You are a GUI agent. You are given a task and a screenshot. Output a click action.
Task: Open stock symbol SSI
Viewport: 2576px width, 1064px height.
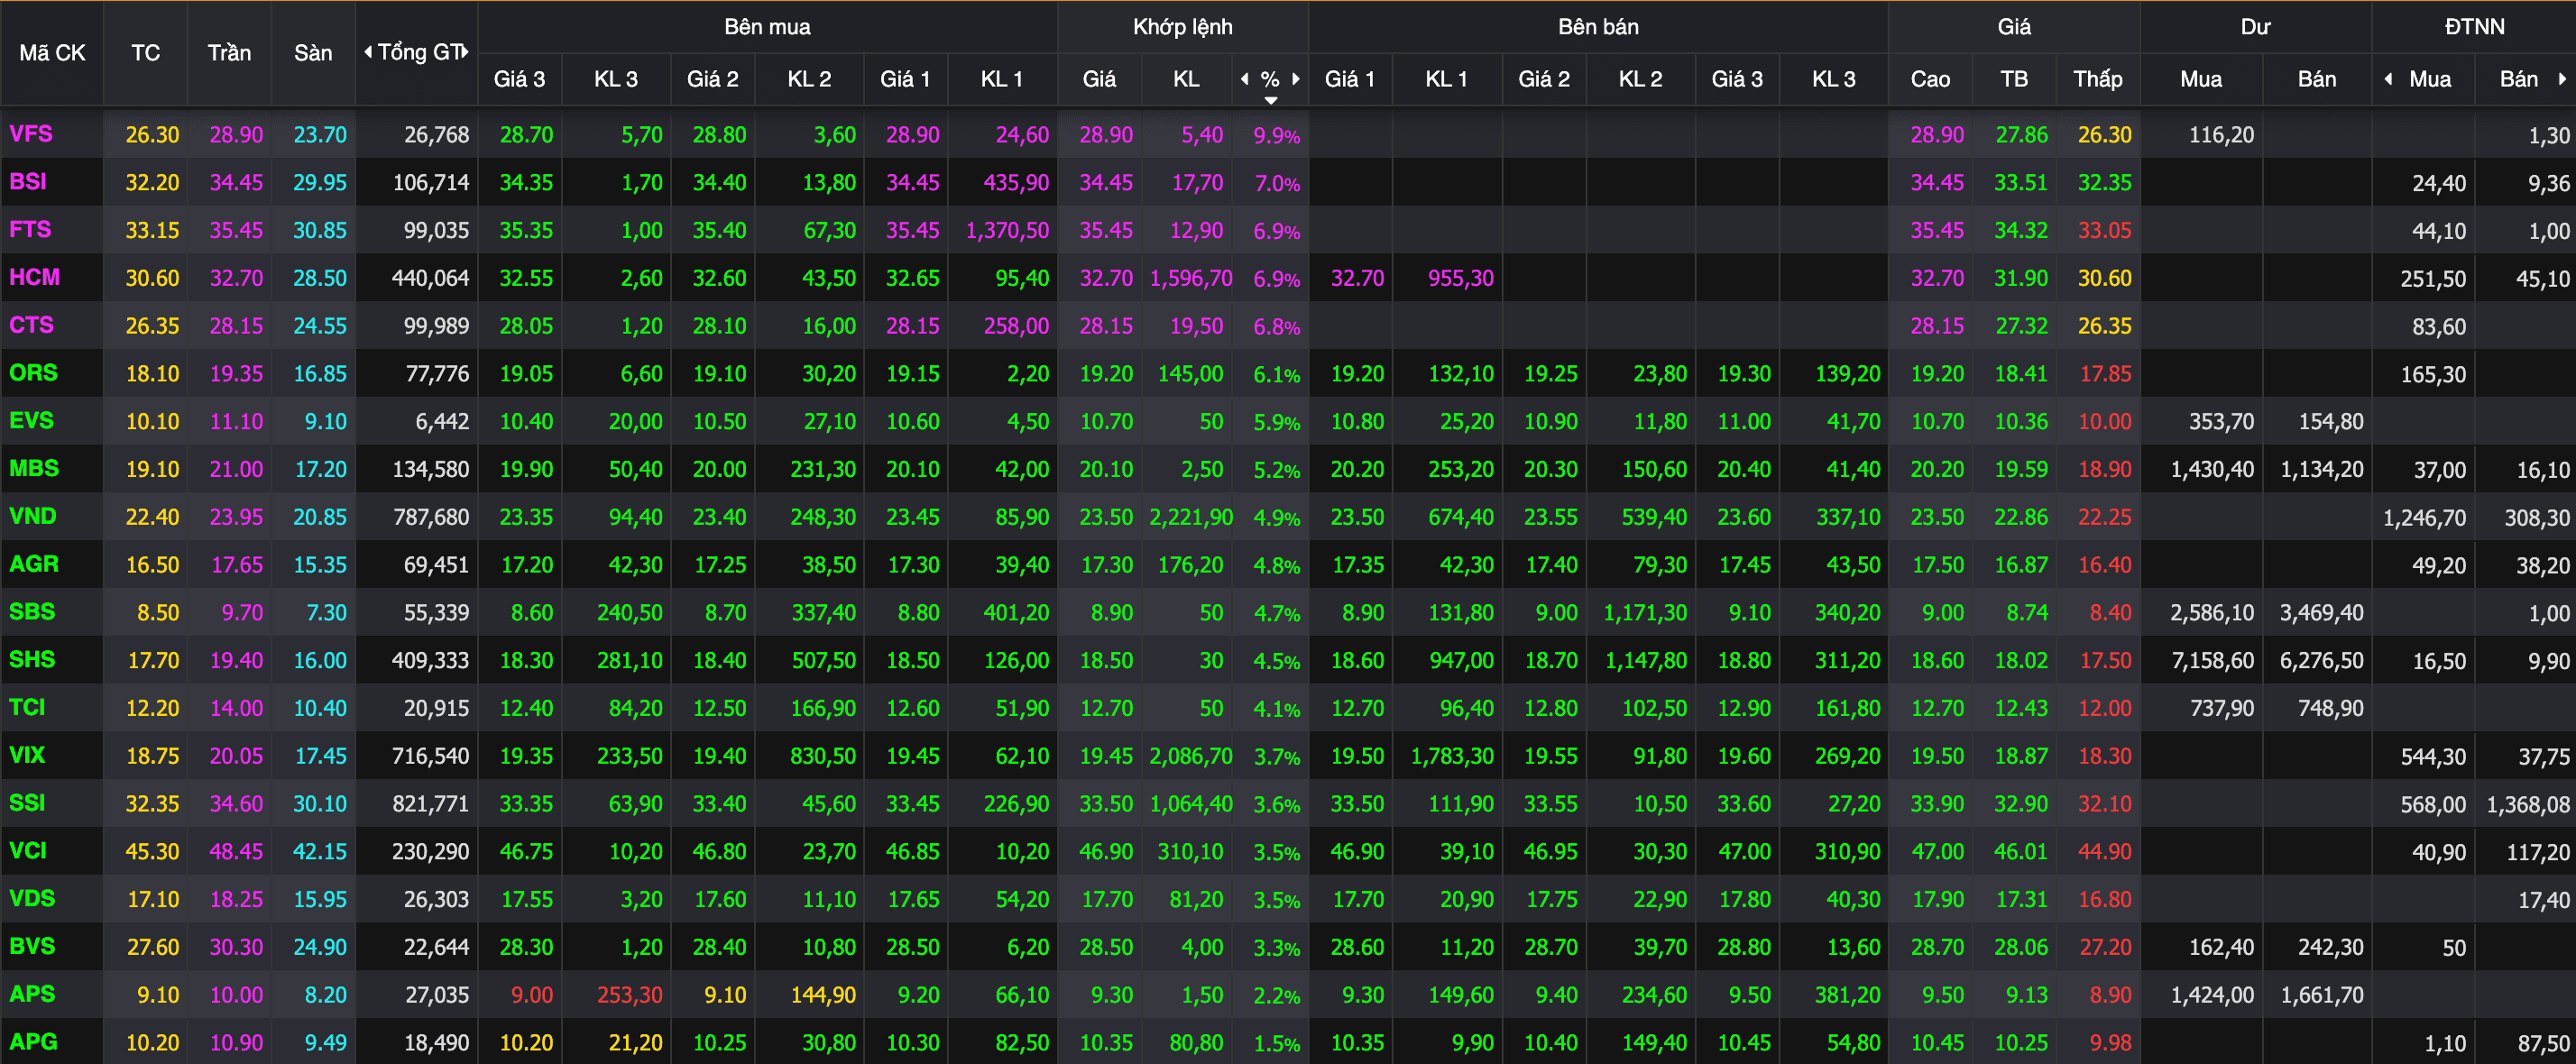tap(27, 803)
